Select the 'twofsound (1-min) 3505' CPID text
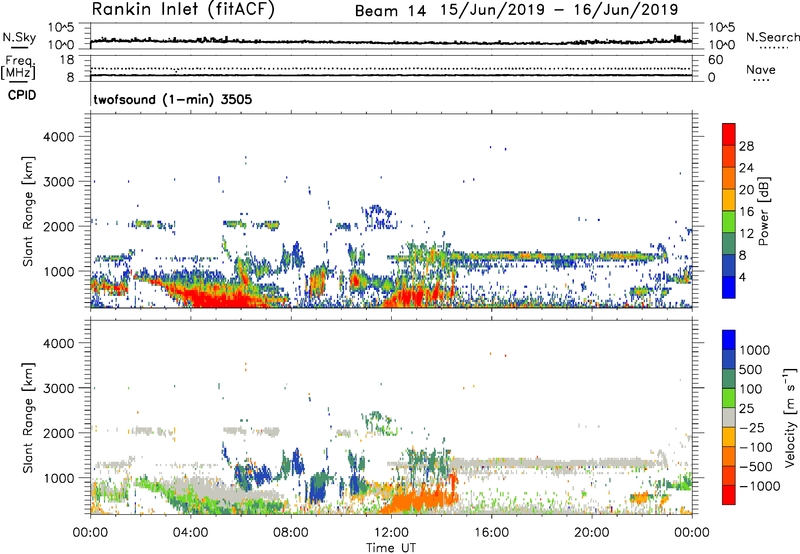The width and height of the screenshot is (800, 554). (x=172, y=99)
